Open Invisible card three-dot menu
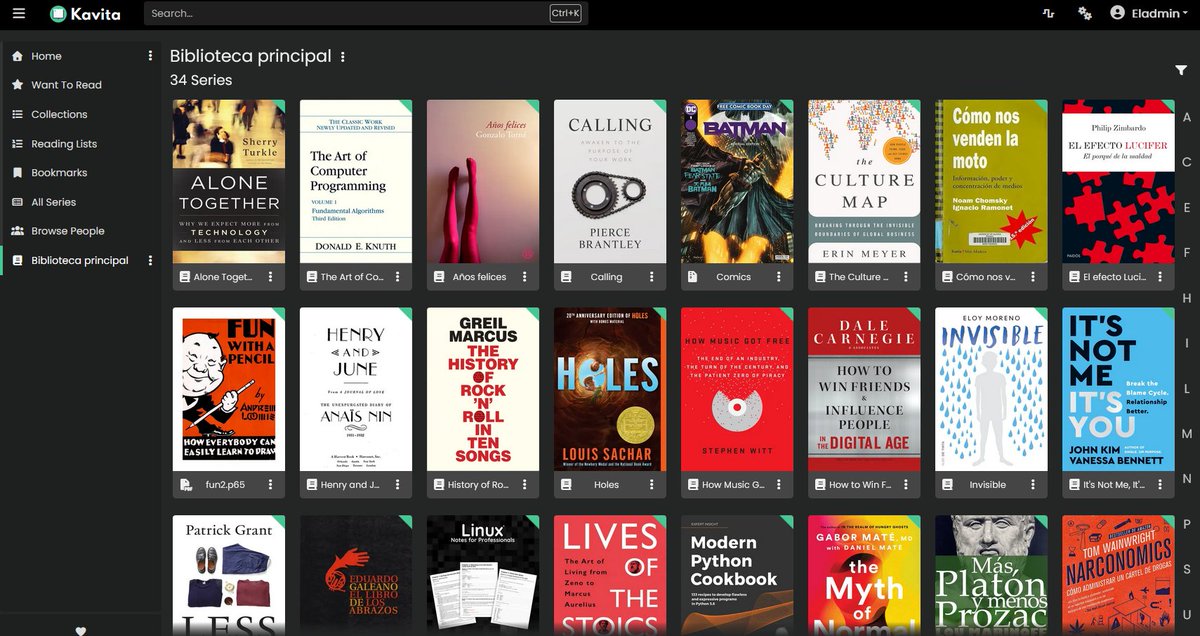Viewport: 1200px width, 636px height. 1032,485
